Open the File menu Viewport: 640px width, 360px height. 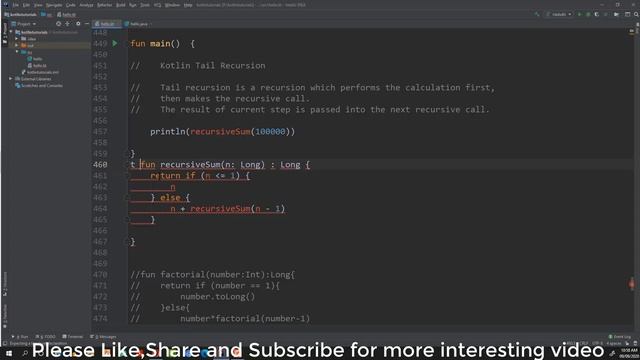[16, 5]
